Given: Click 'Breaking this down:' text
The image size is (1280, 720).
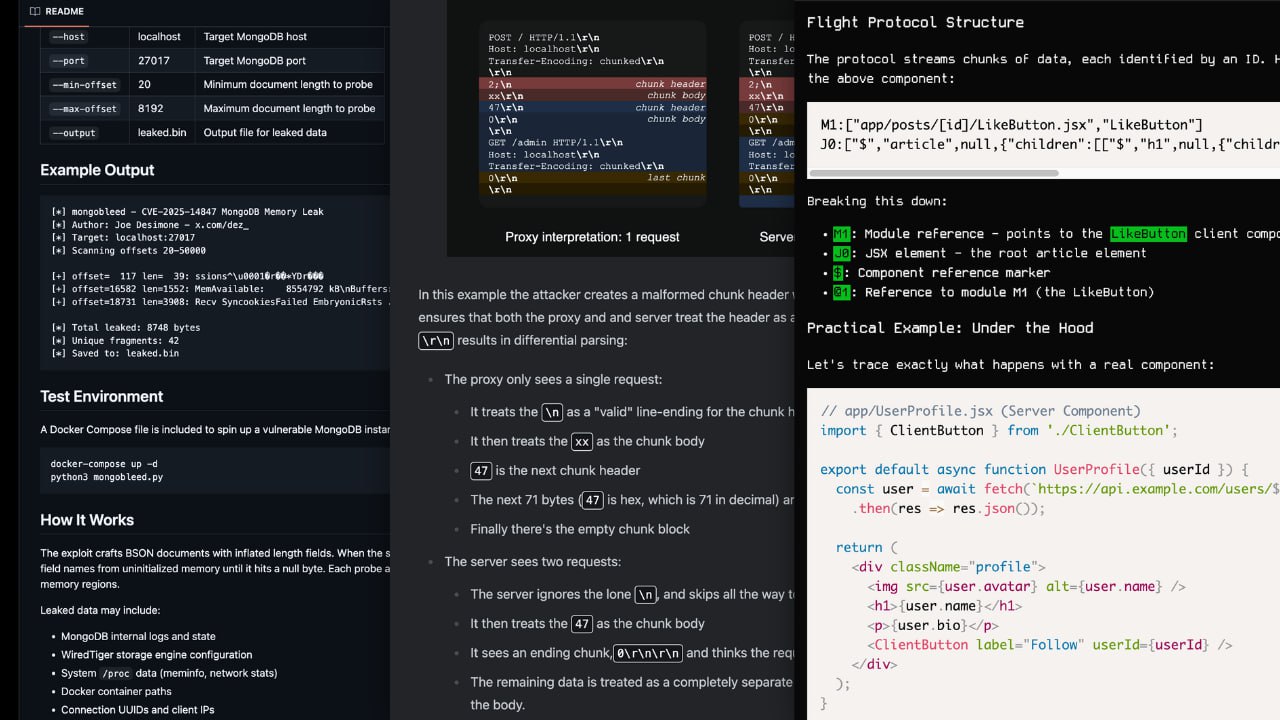Looking at the screenshot, I should point(877,201).
